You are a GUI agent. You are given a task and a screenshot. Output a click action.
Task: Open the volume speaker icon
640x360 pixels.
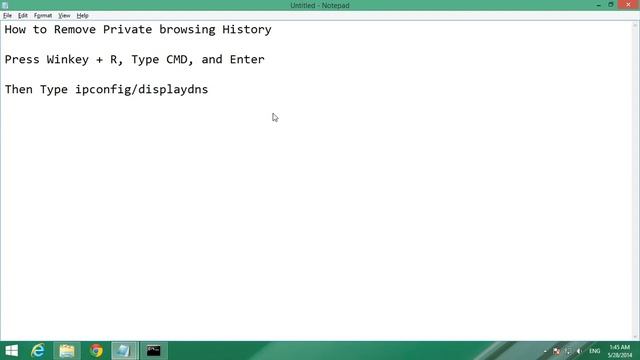579,351
